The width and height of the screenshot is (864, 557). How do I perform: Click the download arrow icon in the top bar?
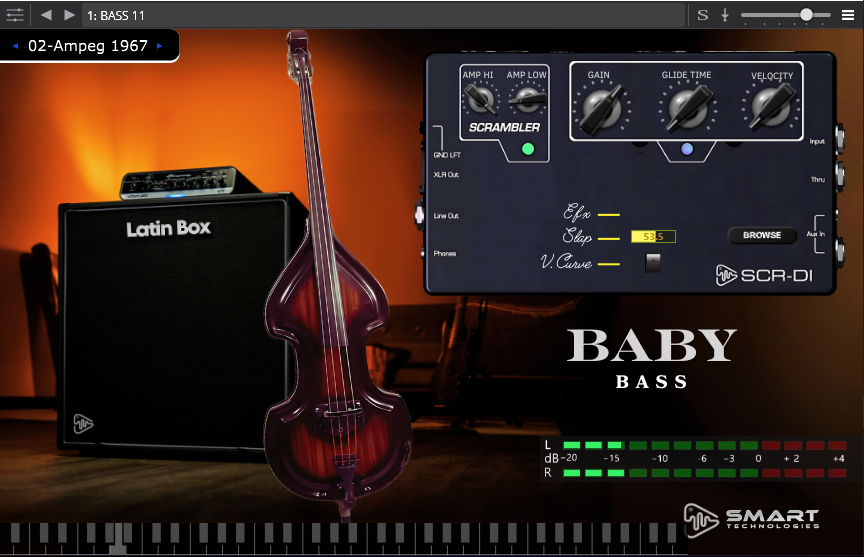click(725, 15)
